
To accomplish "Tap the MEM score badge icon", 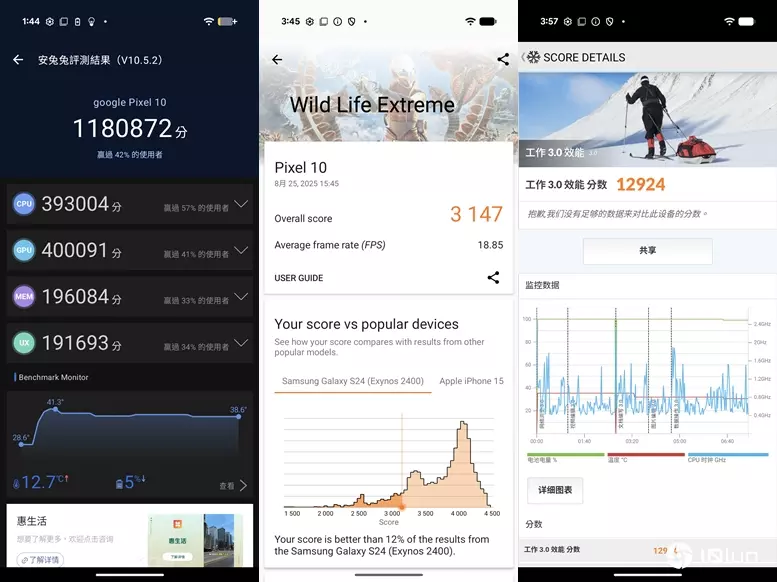I will [24, 296].
